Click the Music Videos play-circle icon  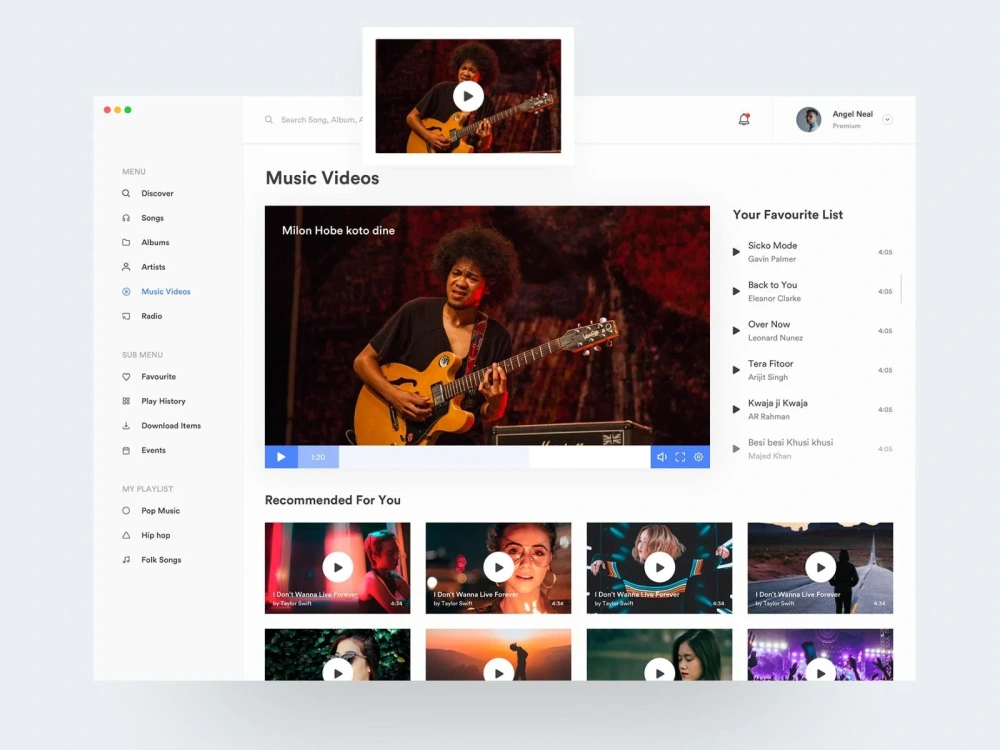click(x=126, y=291)
